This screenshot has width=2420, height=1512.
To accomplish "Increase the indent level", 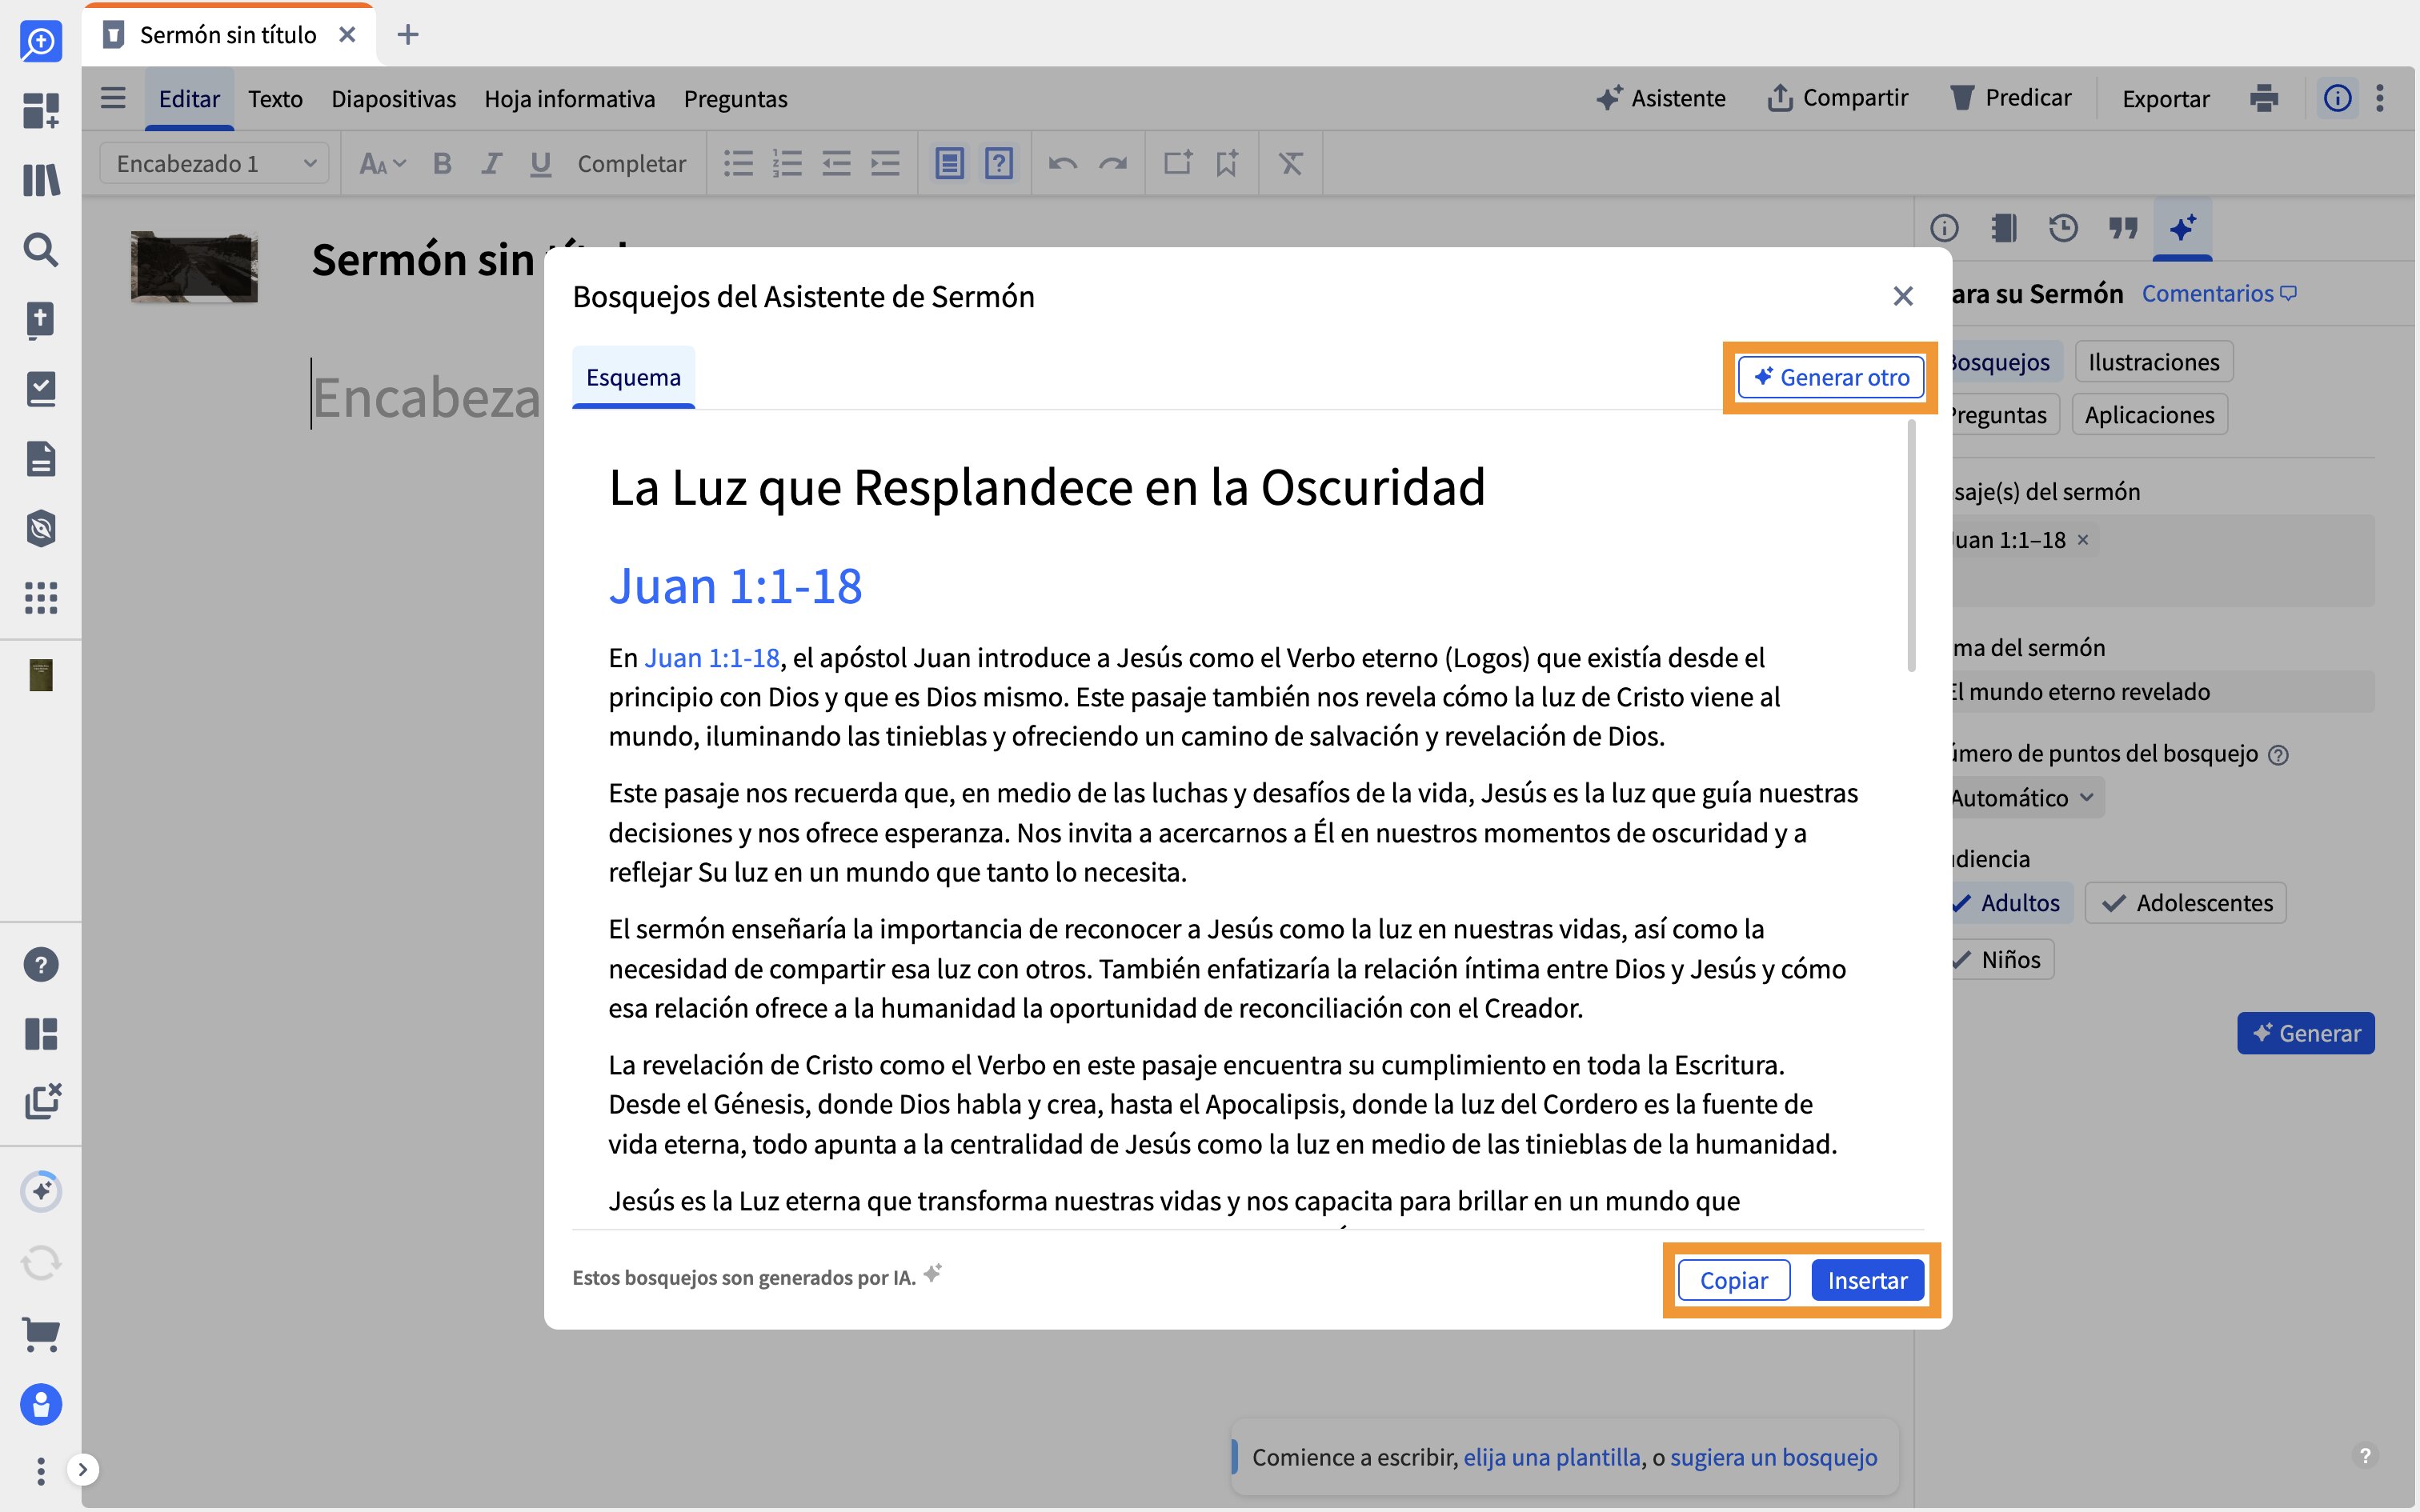I will point(885,163).
